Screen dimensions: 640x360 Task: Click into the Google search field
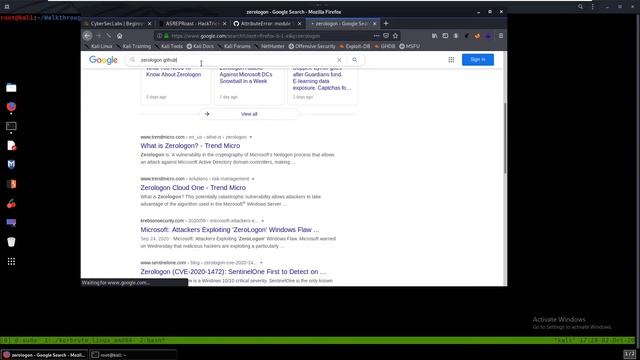coord(237,60)
